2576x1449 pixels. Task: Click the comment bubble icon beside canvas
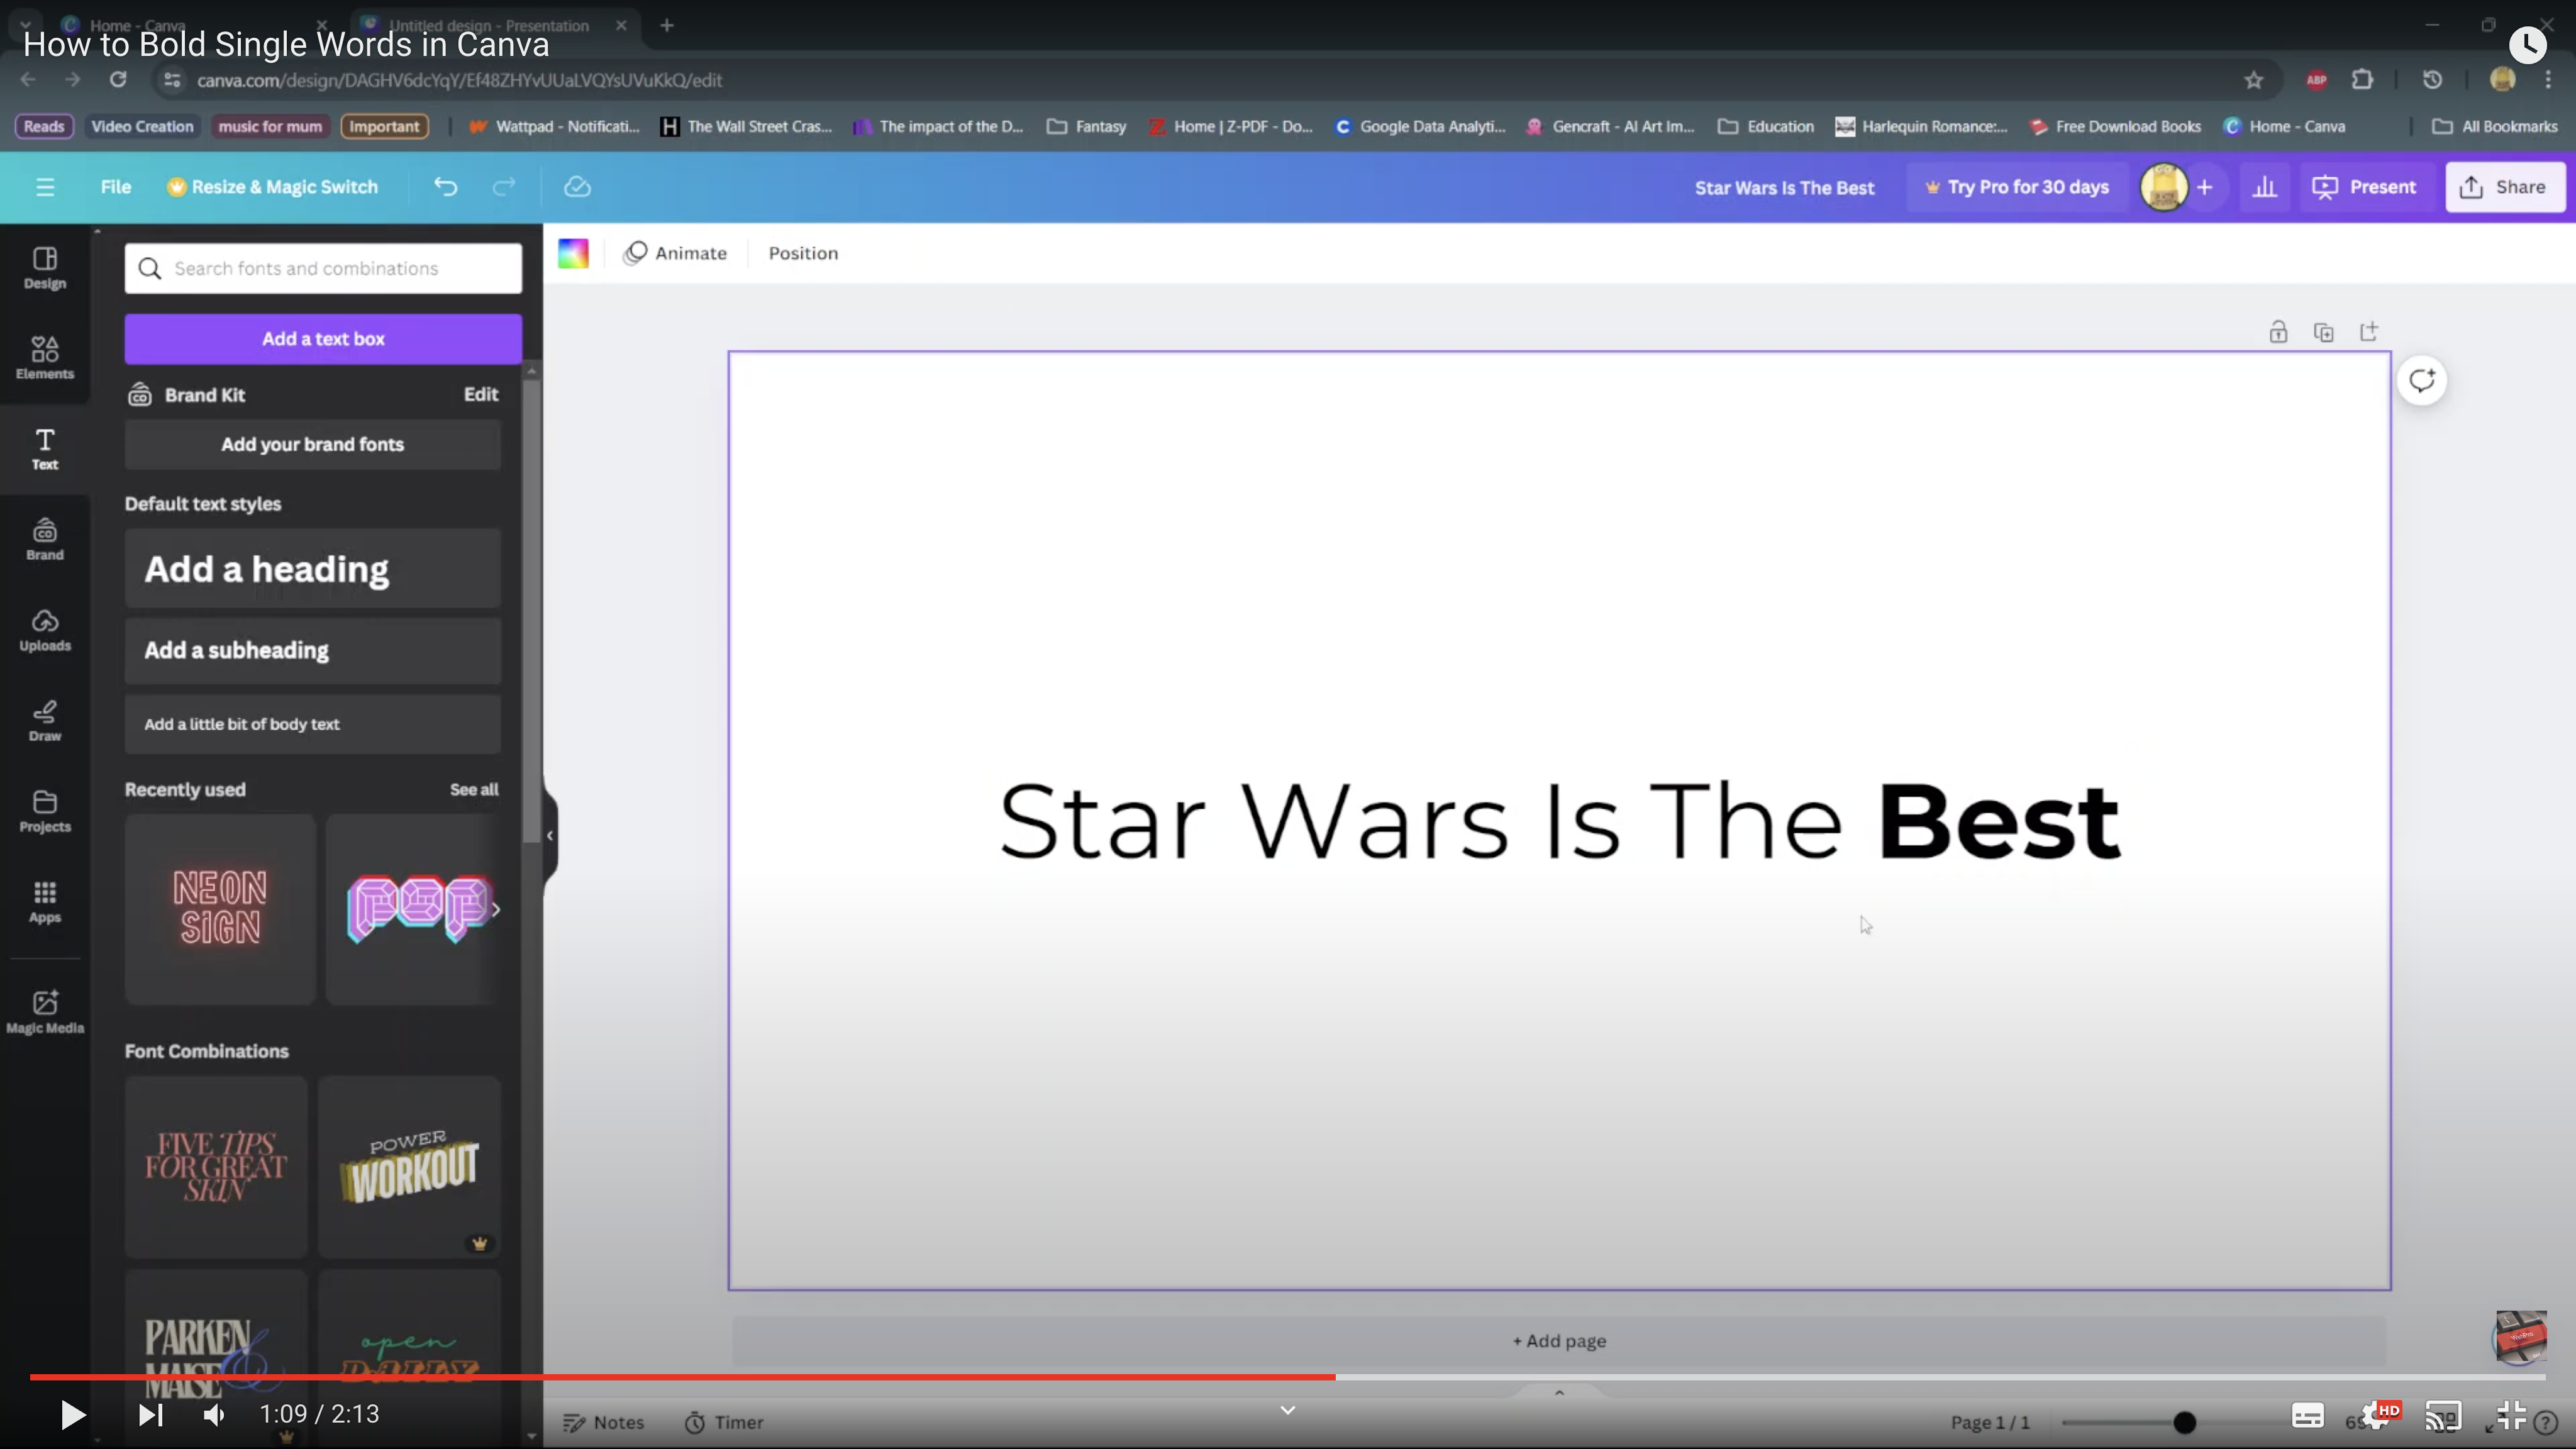click(x=2422, y=380)
